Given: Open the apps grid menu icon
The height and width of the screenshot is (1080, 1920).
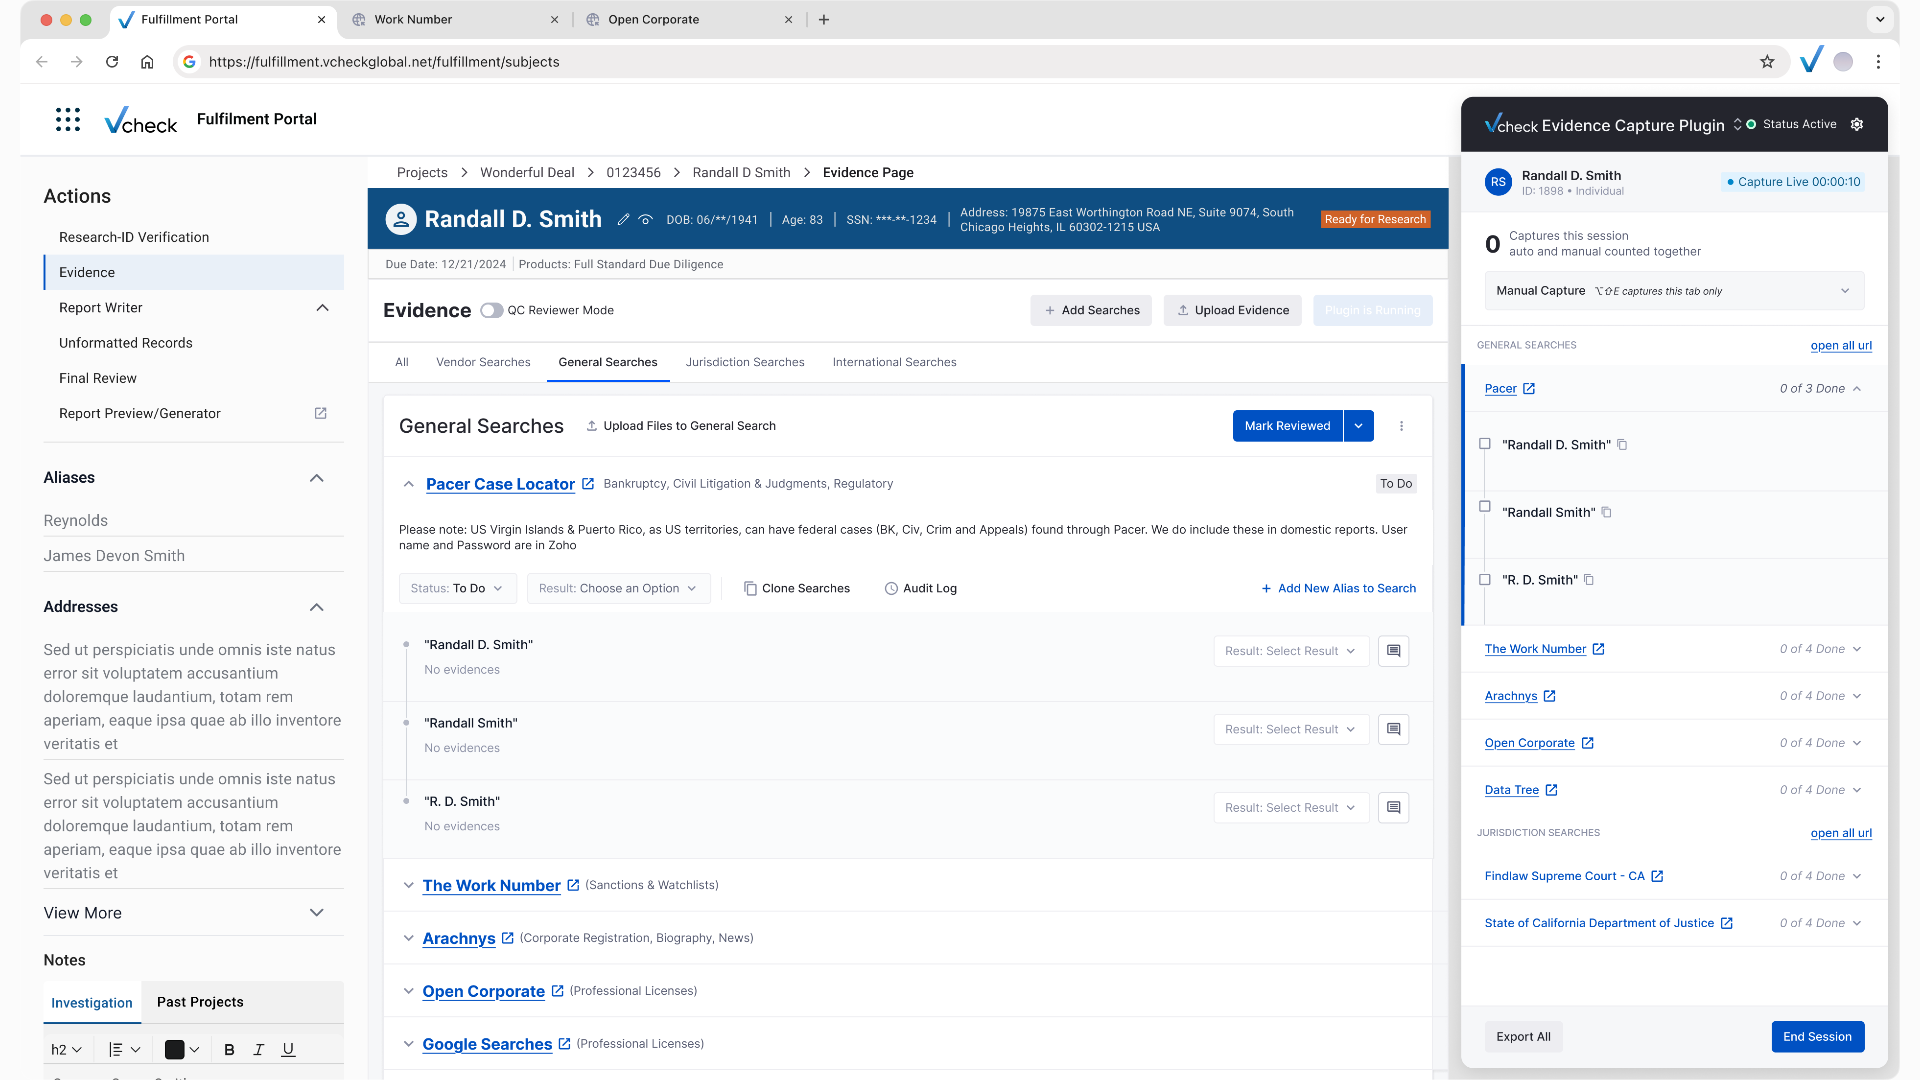Looking at the screenshot, I should [68, 120].
